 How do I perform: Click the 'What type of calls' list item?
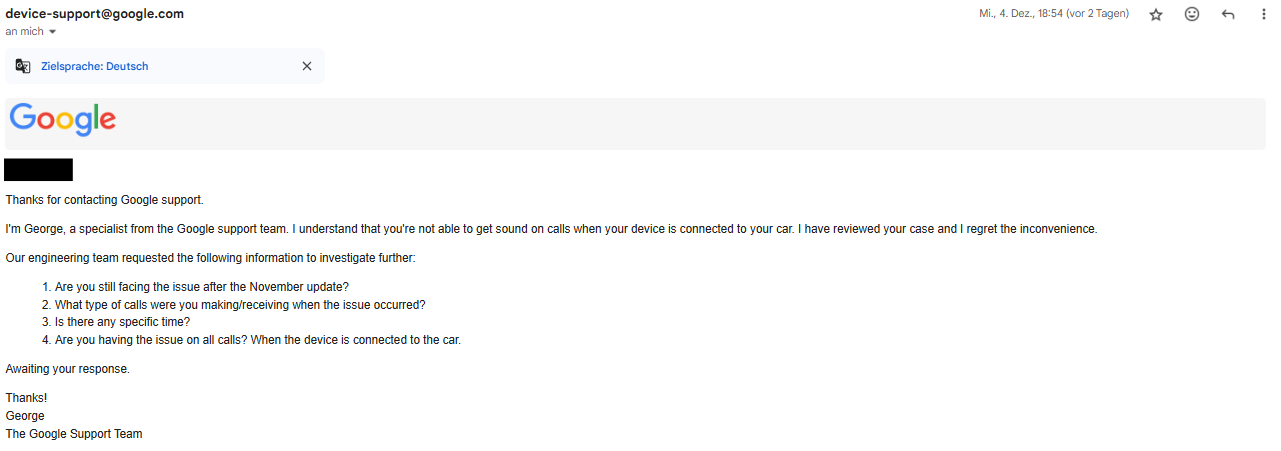tap(240, 304)
